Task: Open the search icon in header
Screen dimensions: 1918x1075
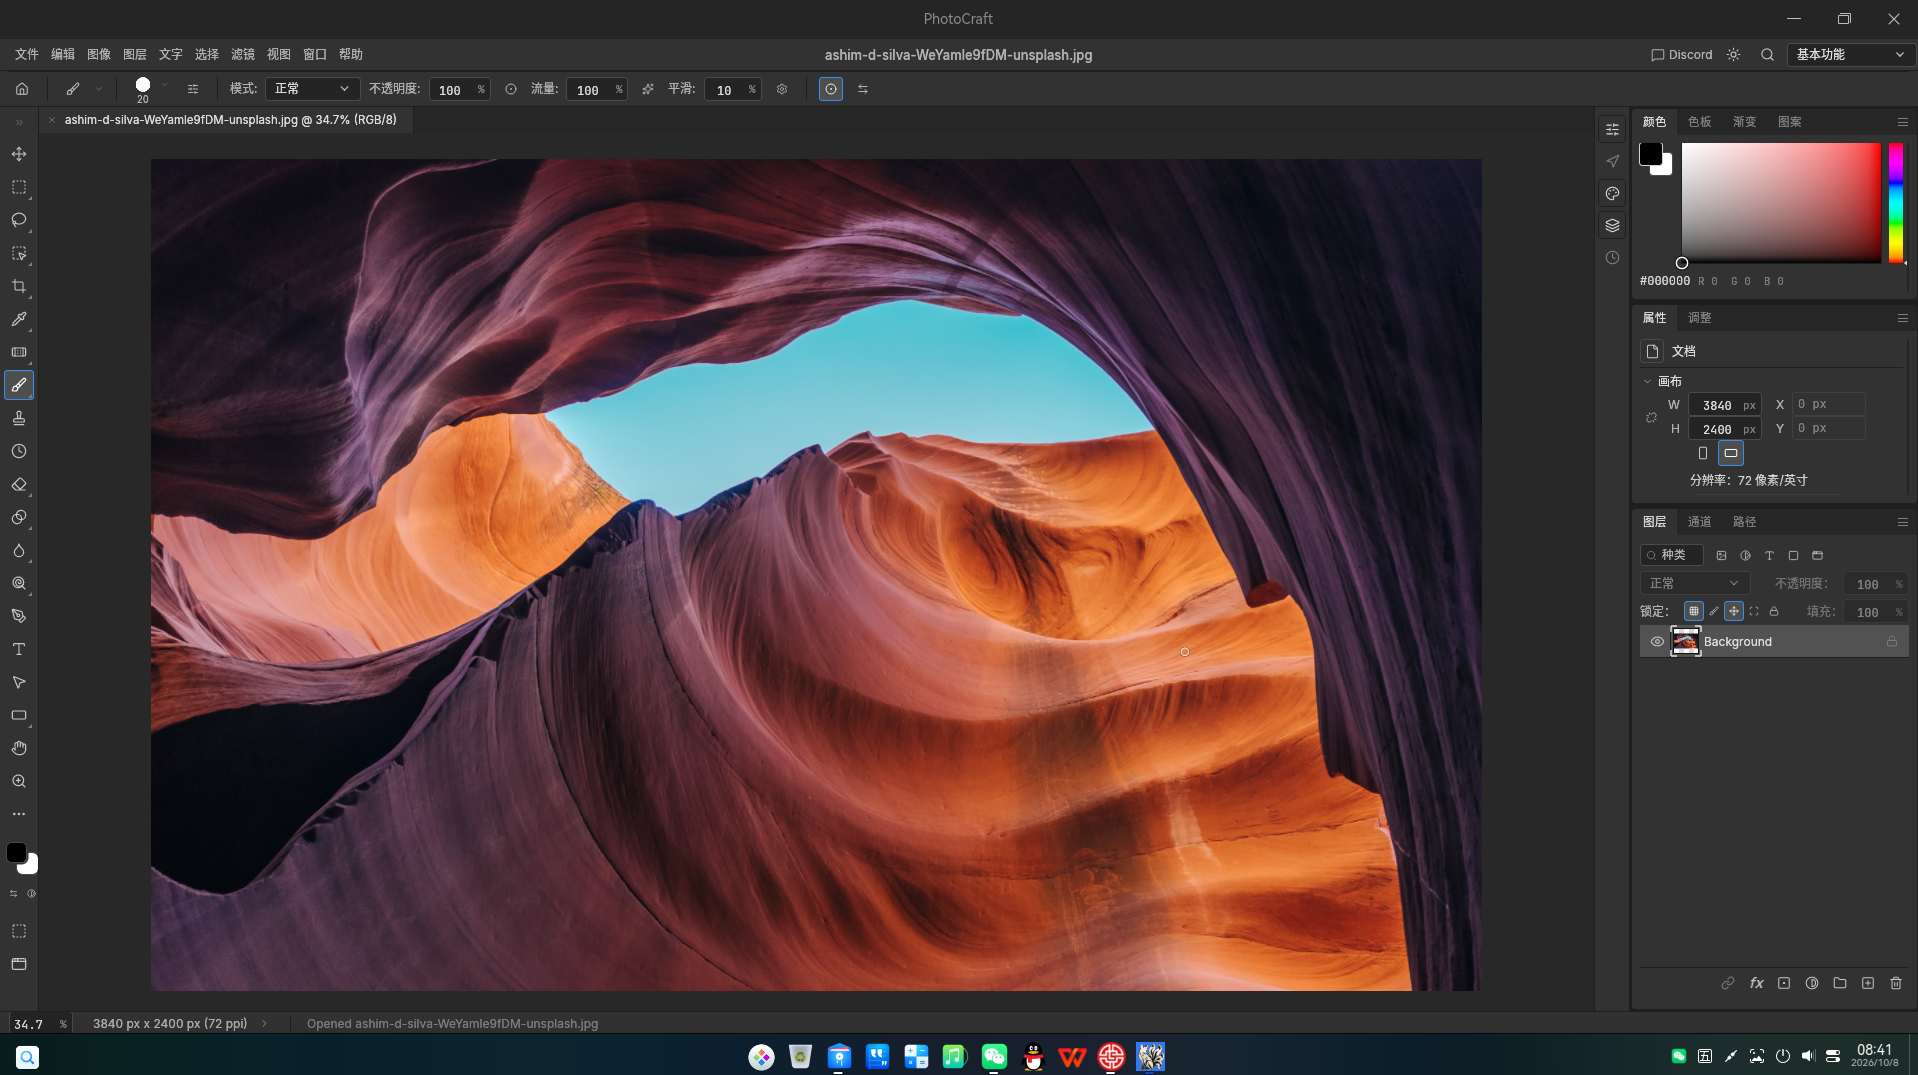Action: click(1767, 55)
